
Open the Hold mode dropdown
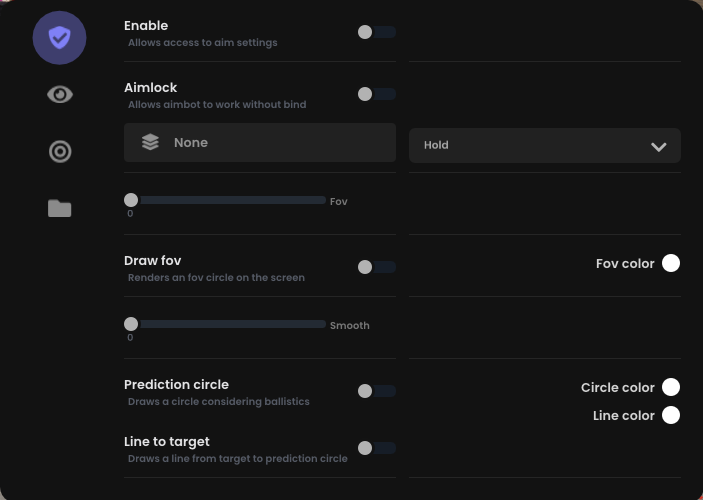(544, 145)
